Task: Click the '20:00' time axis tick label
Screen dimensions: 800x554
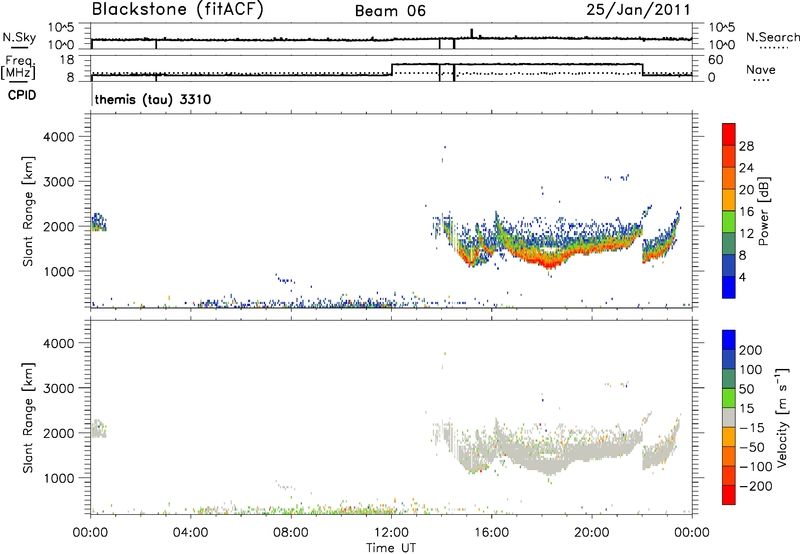Action: (592, 533)
